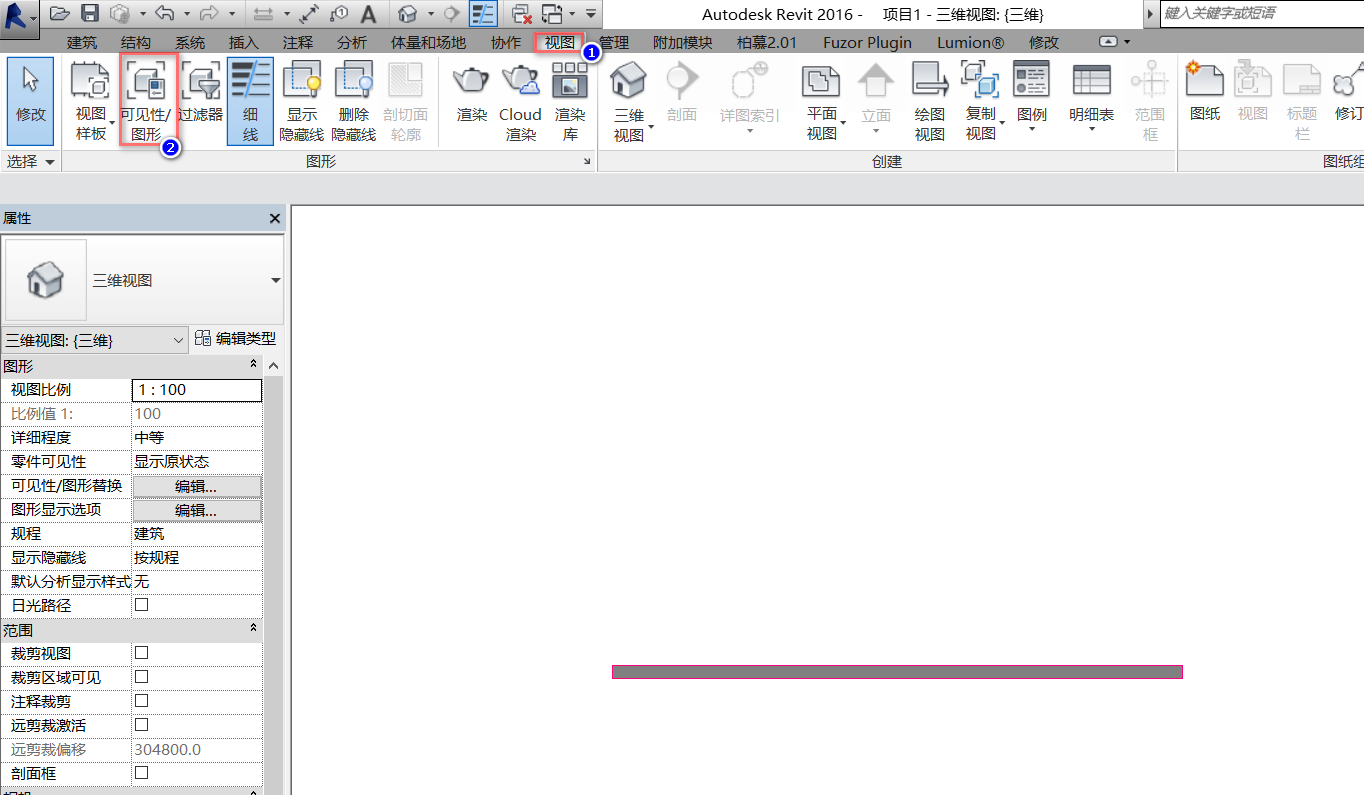Open the 可见性/图形 visibility graphics tool
Viewport: 1364px width, 795px height.
[148, 100]
